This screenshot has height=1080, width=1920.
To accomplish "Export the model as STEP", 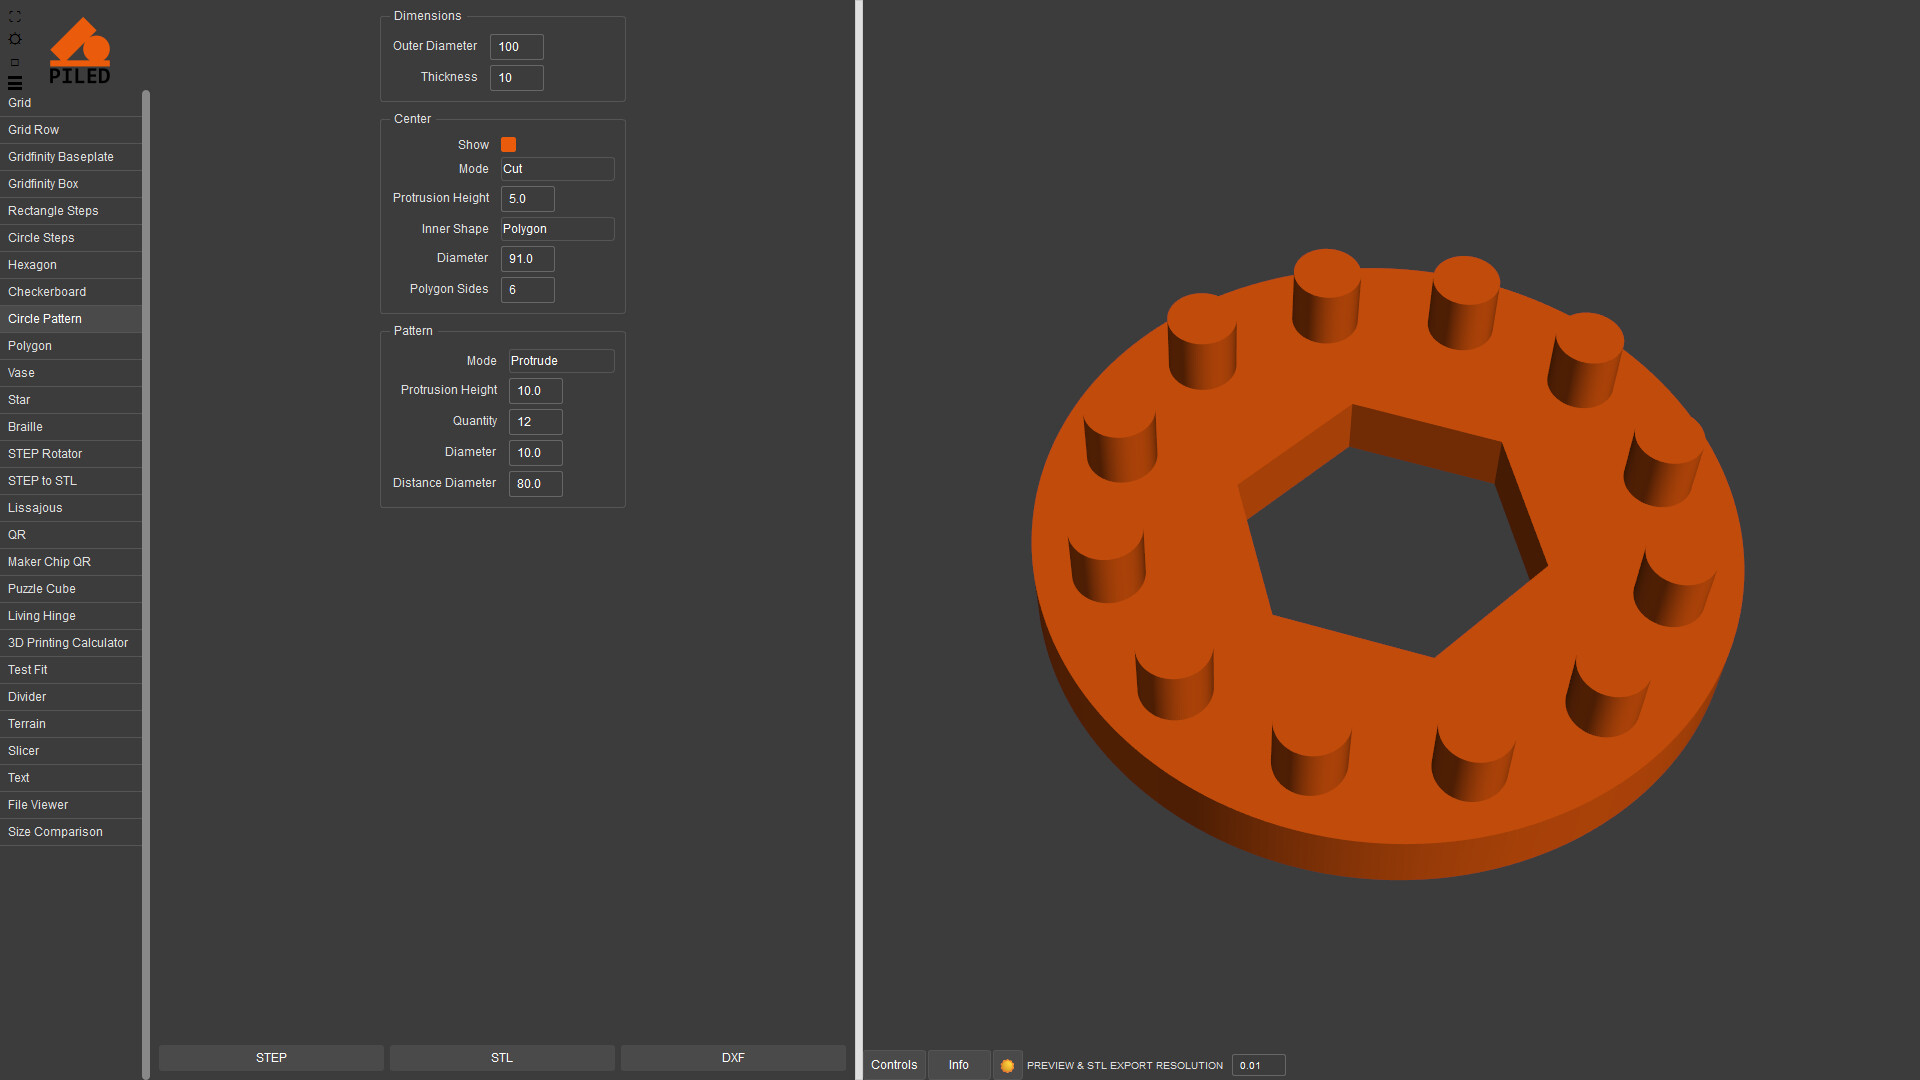I will pyautogui.click(x=271, y=1058).
